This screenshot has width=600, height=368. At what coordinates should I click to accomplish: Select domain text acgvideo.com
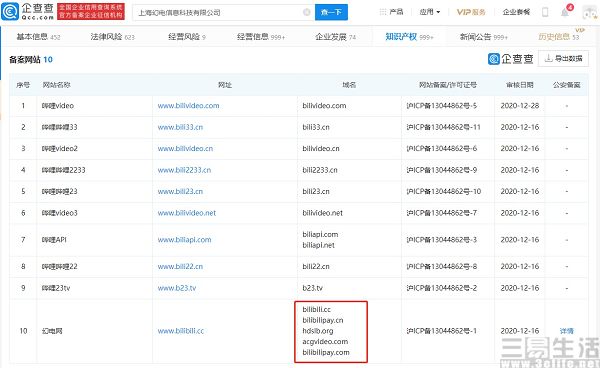tap(325, 342)
